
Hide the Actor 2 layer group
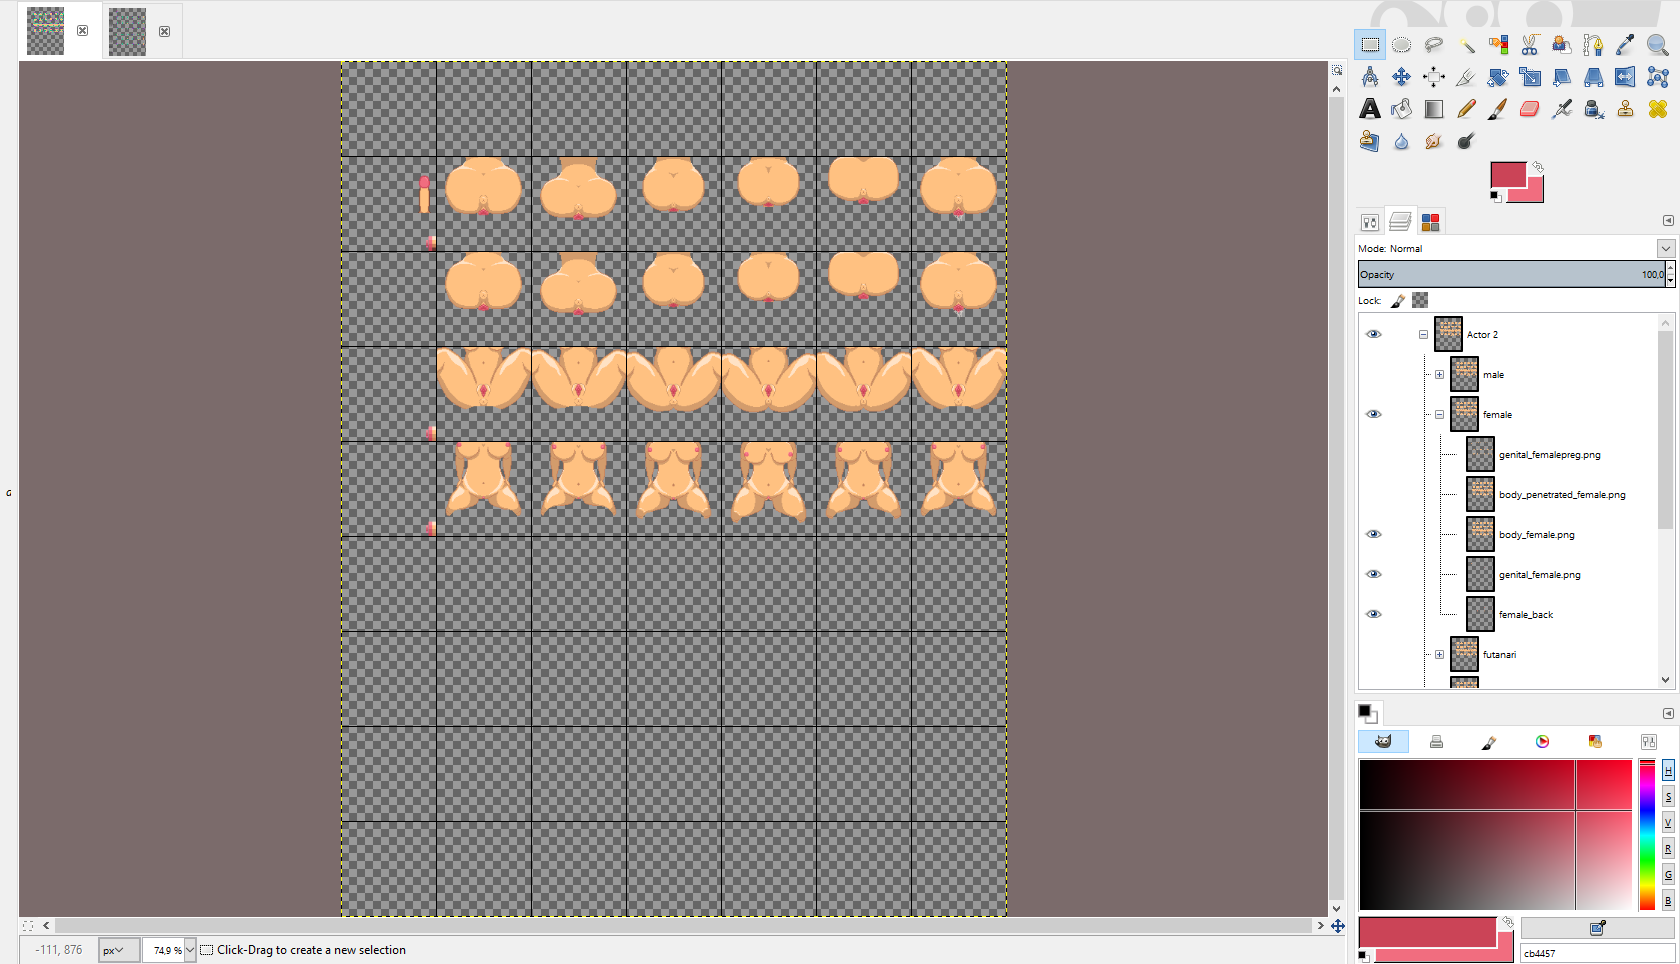pyautogui.click(x=1373, y=334)
